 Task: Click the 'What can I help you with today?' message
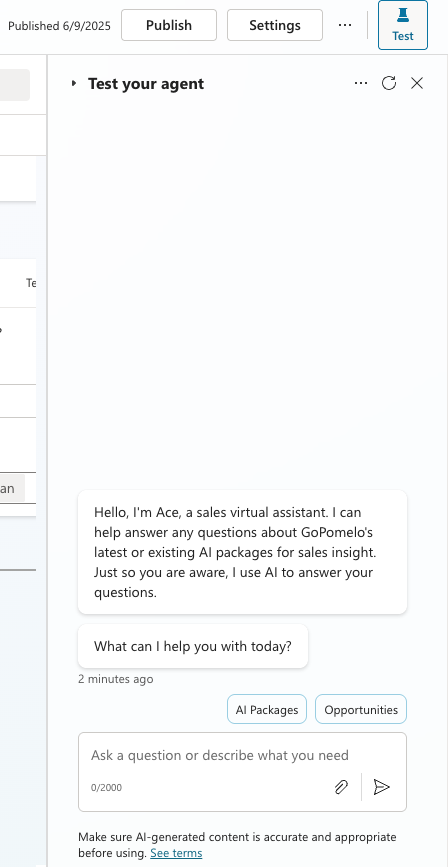point(193,646)
